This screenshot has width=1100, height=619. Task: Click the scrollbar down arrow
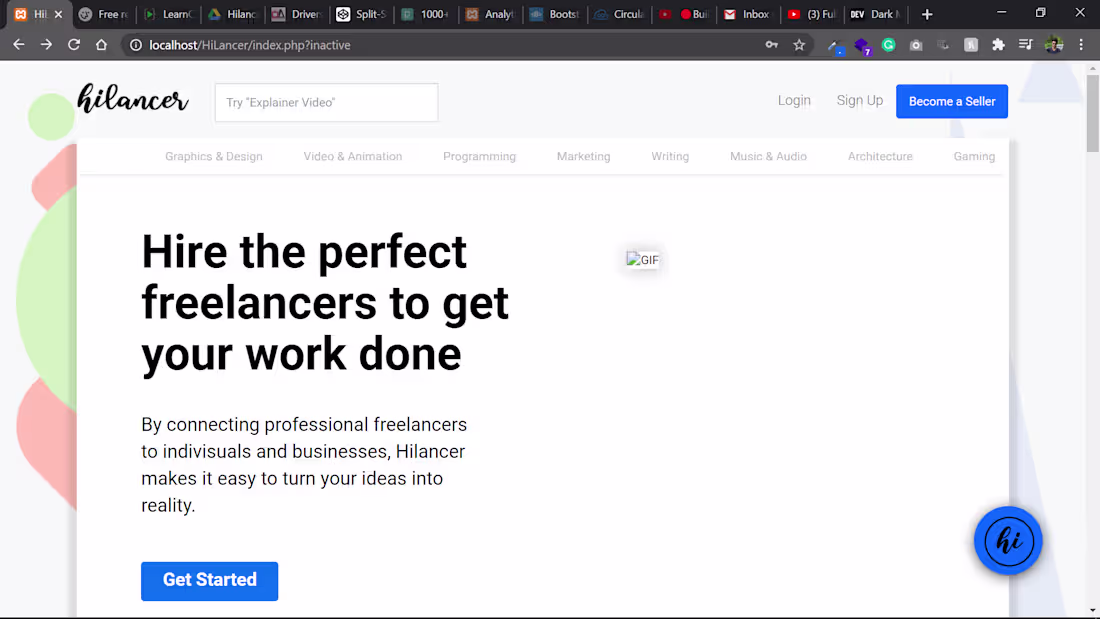point(1092,611)
